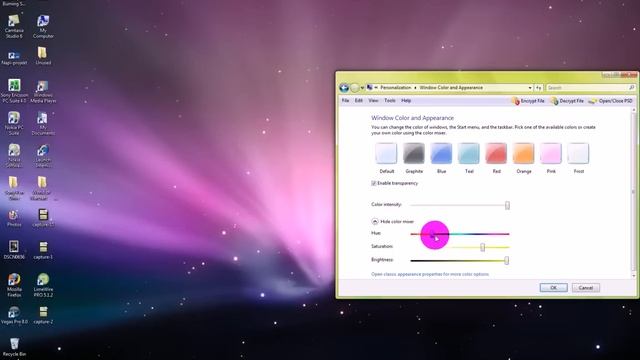
Task: Open classic appearance properties link
Action: 430,274
